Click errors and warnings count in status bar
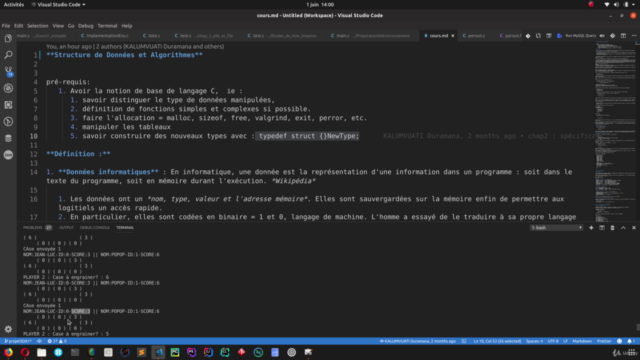This screenshot has width=640, height=360. [57, 341]
